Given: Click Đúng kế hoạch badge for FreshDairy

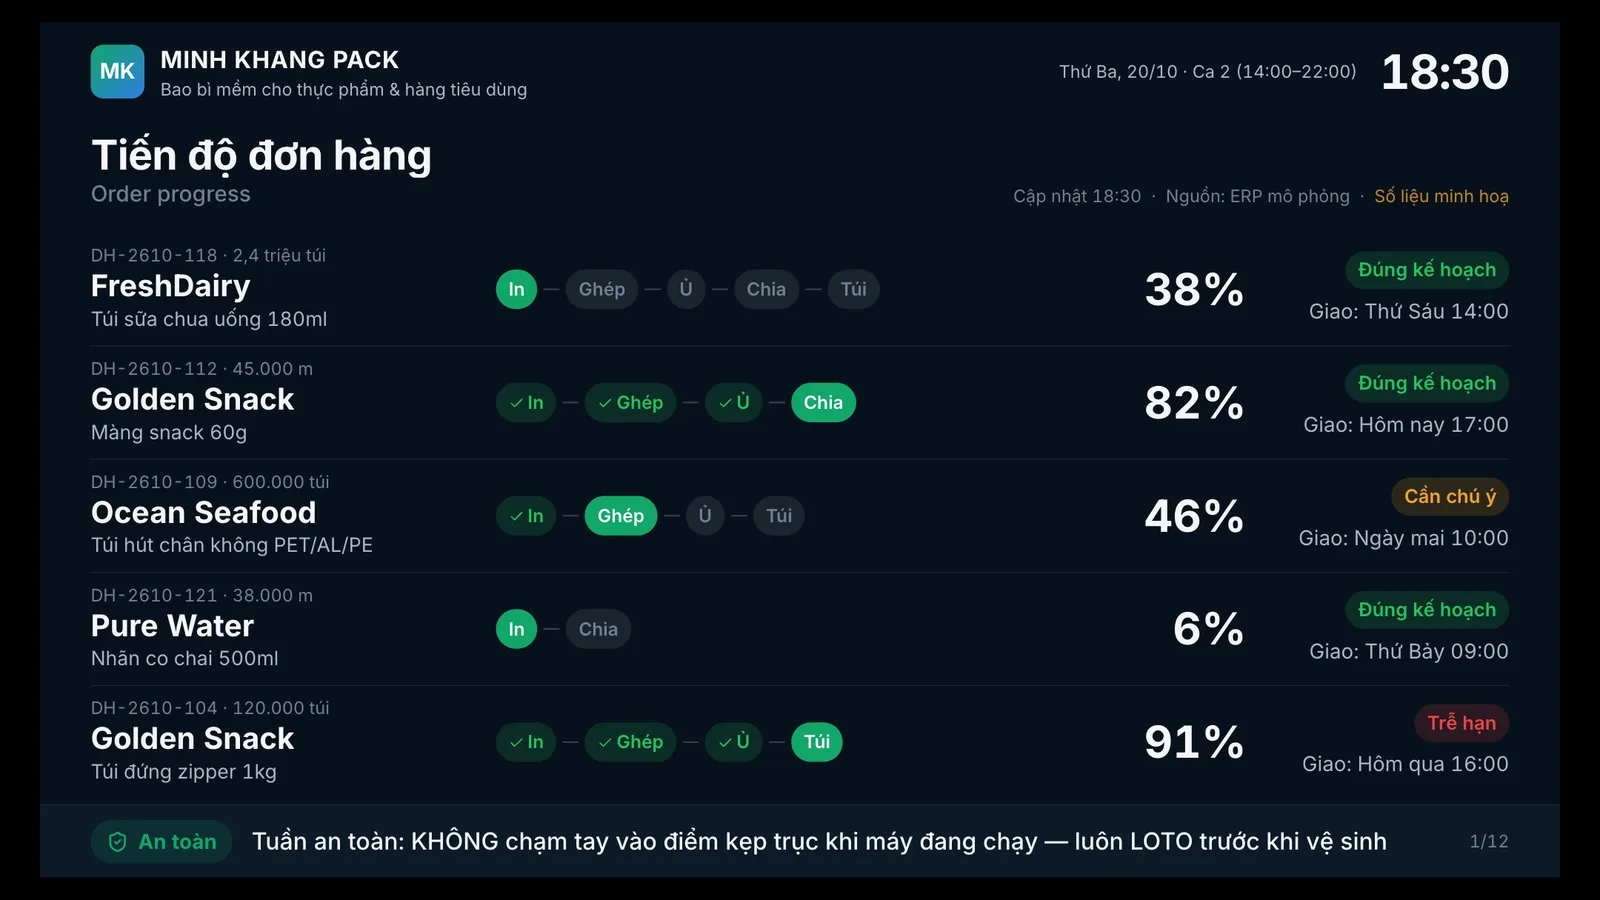Looking at the screenshot, I should point(1427,270).
